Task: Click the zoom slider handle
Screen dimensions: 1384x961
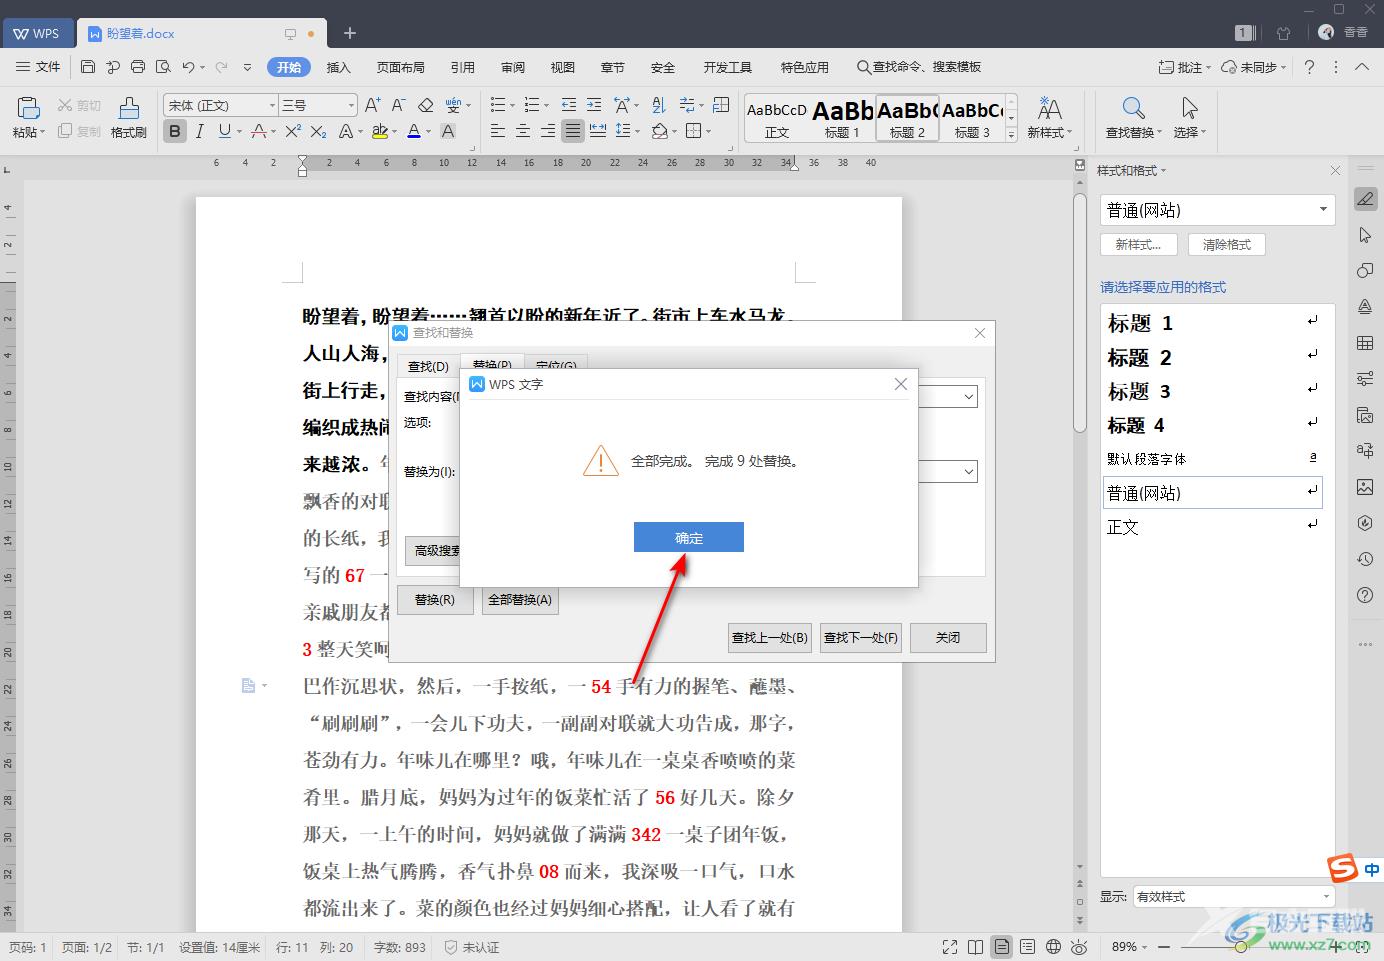Action: (x=1241, y=946)
